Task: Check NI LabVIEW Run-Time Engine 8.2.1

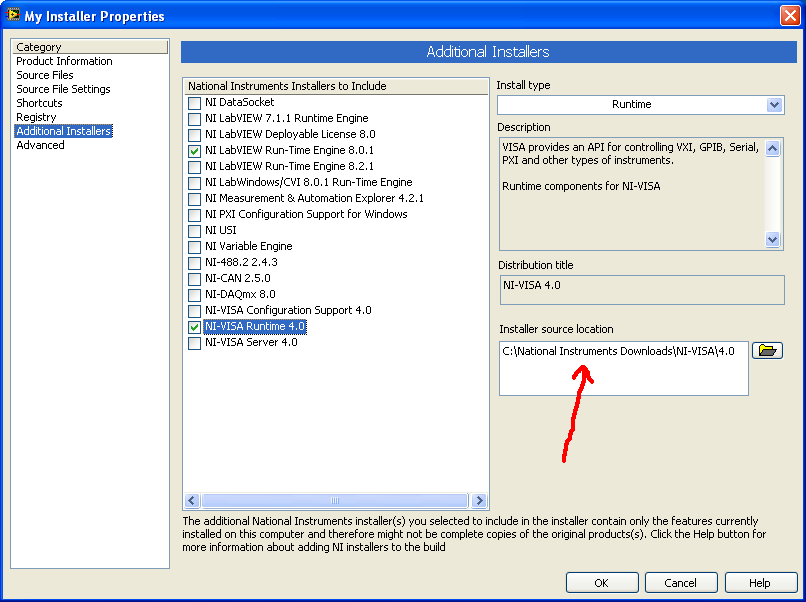Action: [x=194, y=167]
